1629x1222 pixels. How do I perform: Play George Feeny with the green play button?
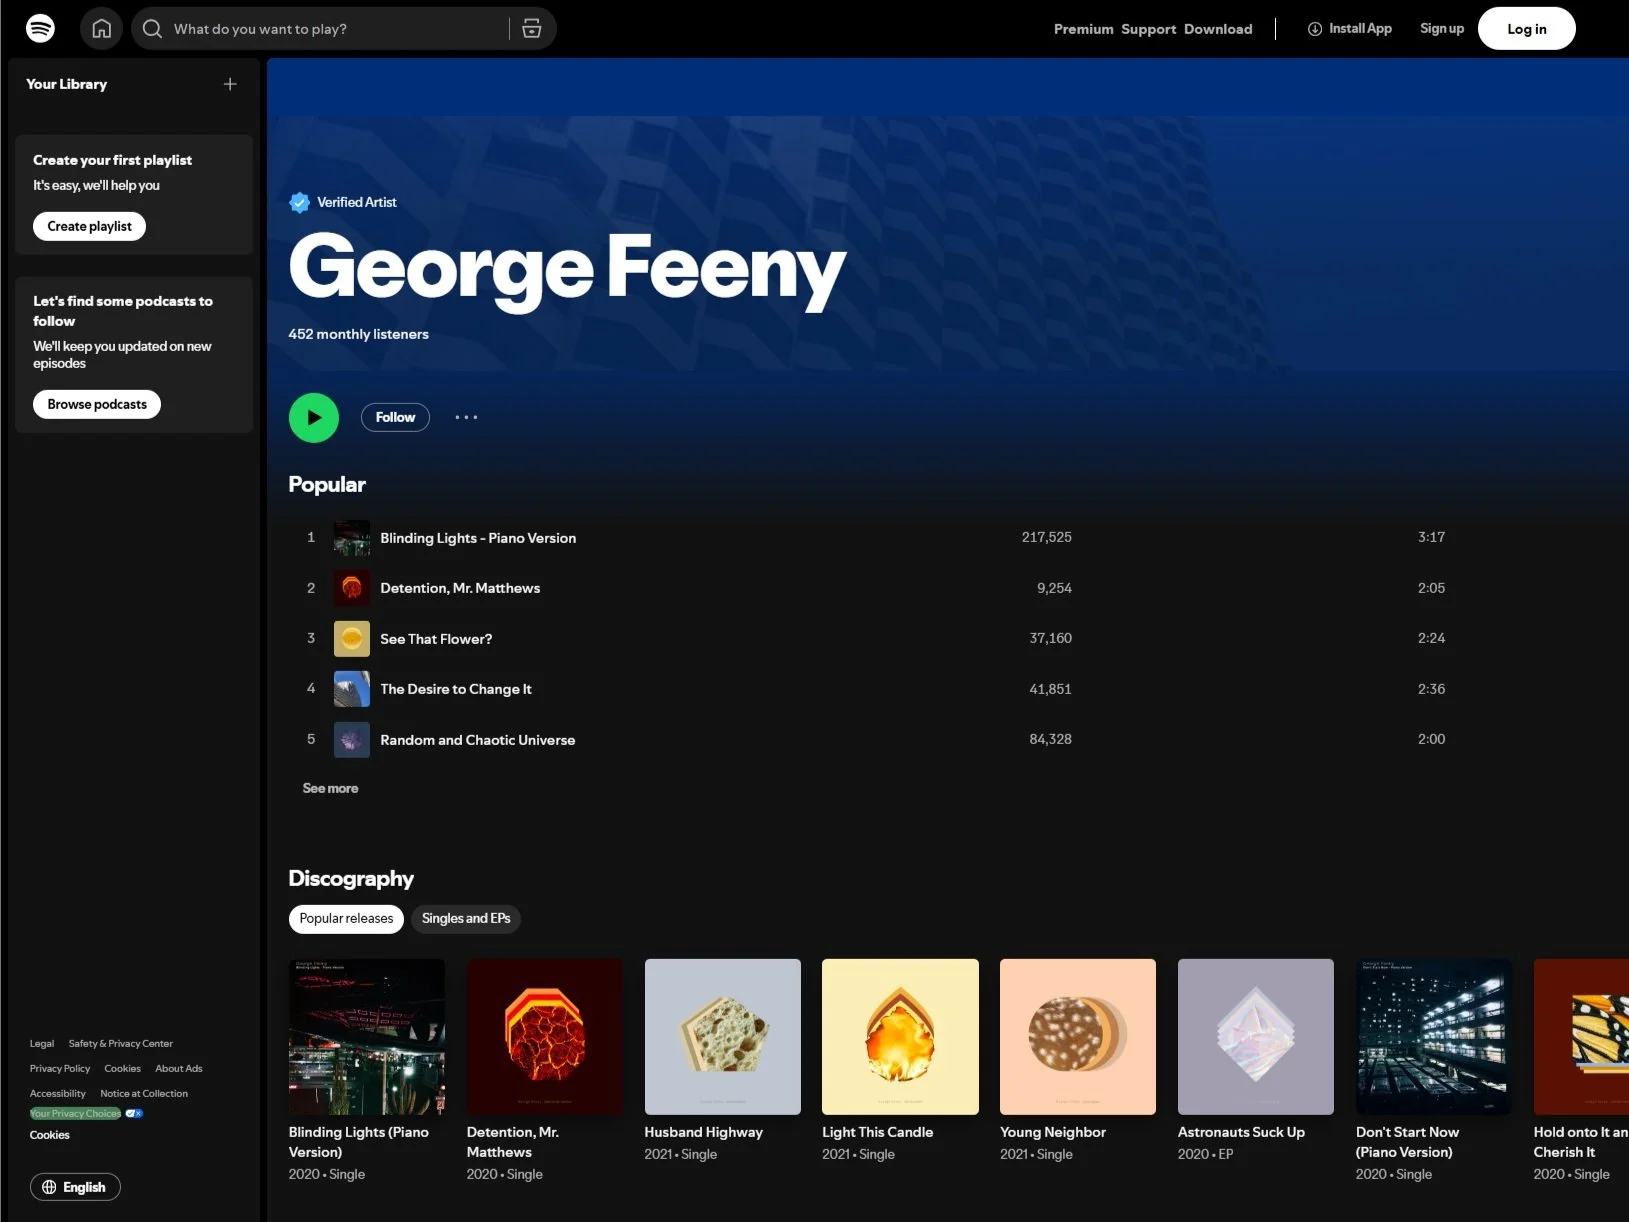coord(314,417)
